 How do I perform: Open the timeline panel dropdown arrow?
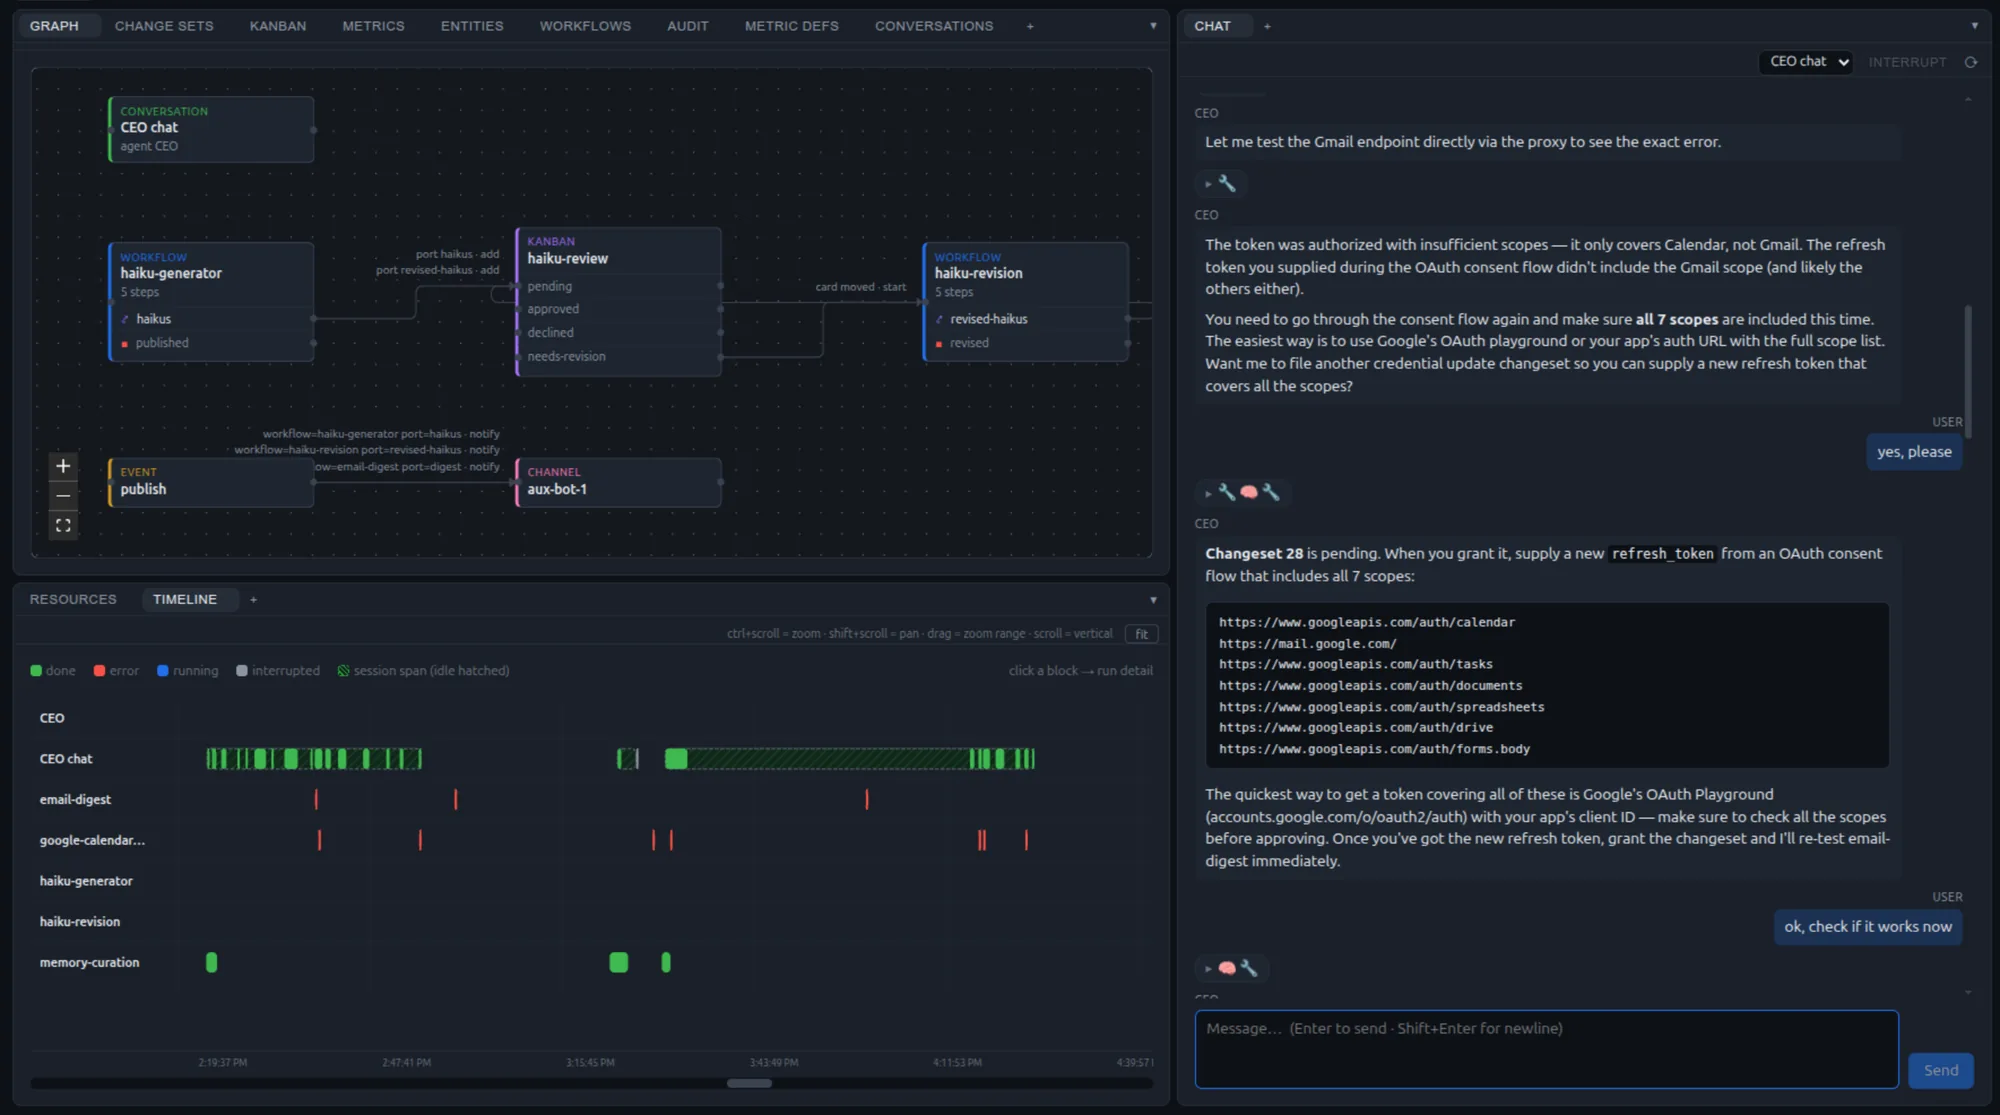tap(1153, 600)
